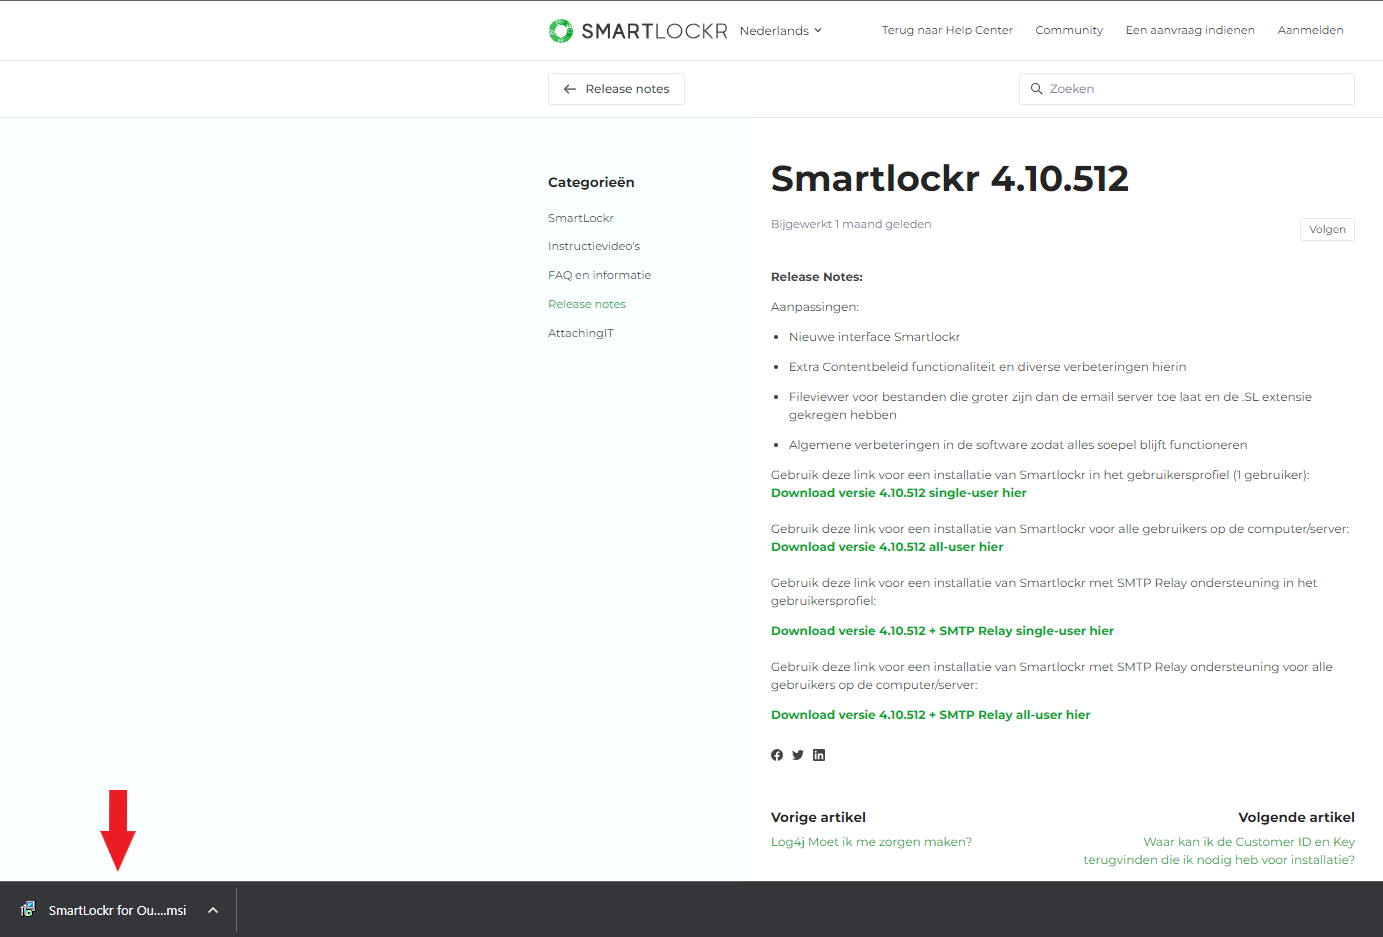Expand download options chevron for msi file

pyautogui.click(x=213, y=910)
